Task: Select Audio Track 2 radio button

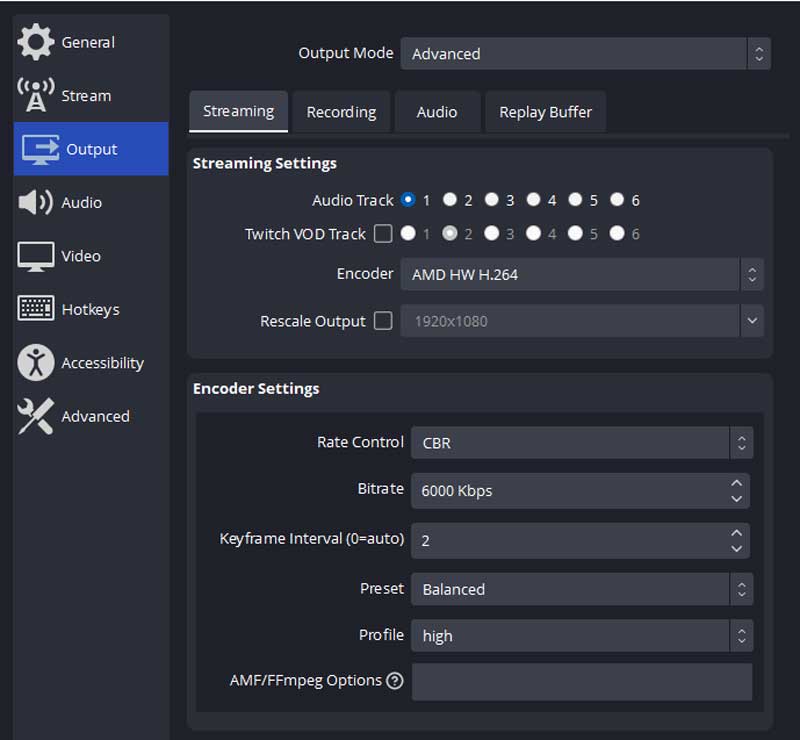Action: [x=449, y=200]
